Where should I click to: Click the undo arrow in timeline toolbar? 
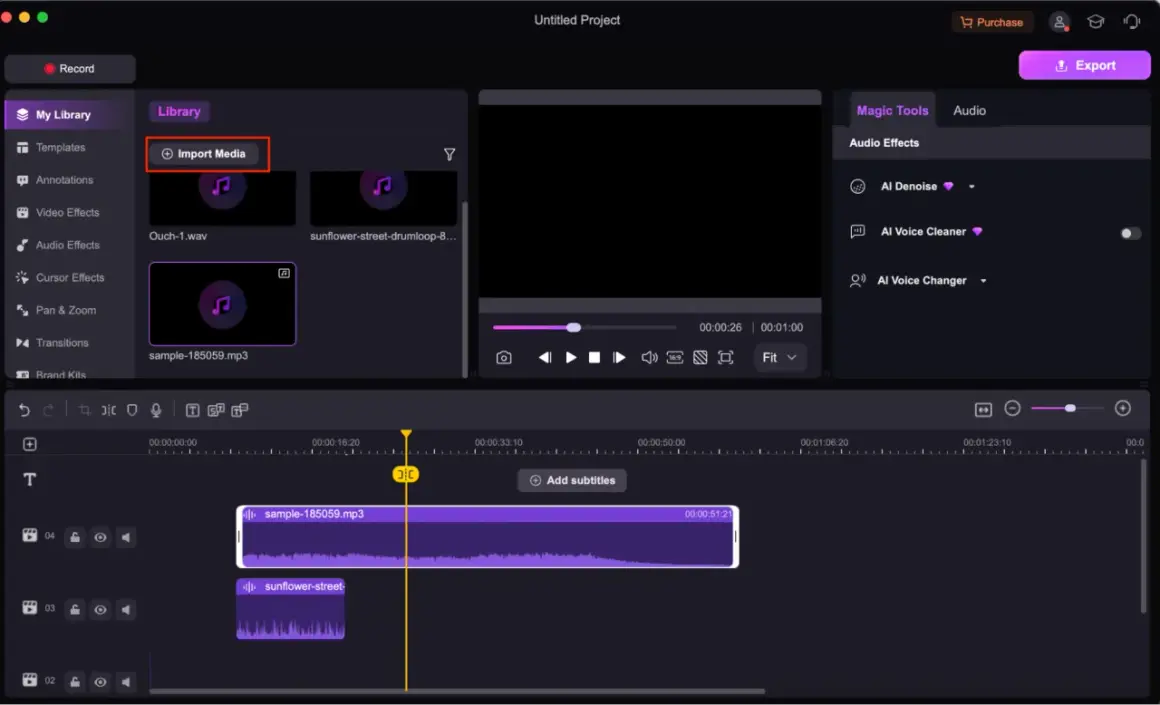tap(24, 410)
